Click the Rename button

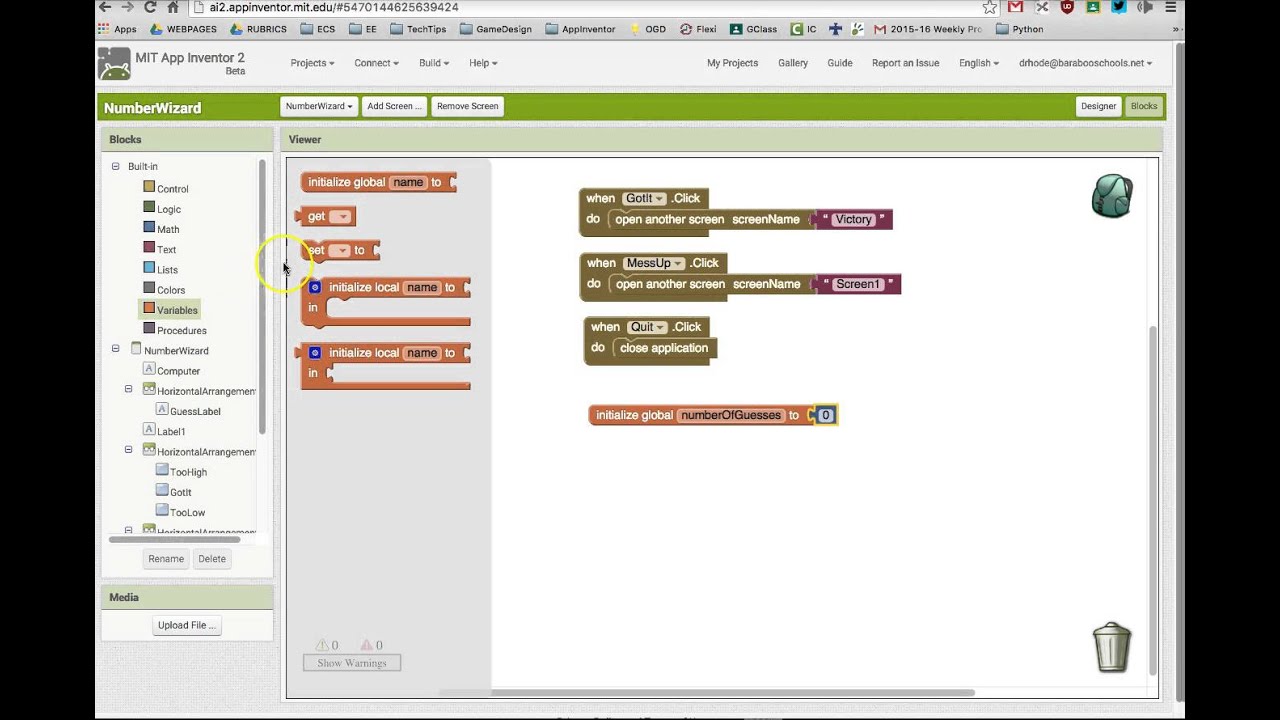(x=166, y=559)
